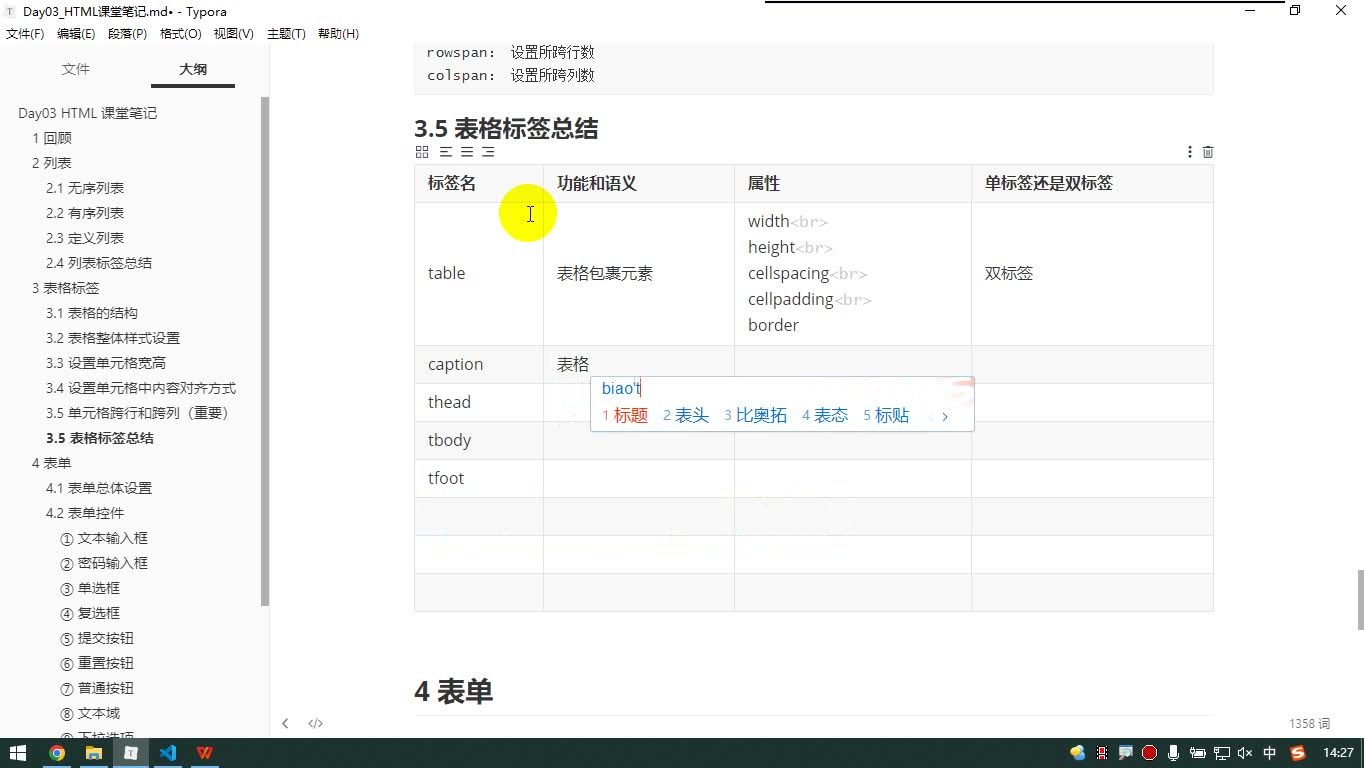Open Windows Start menu
This screenshot has width=1364, height=768.
(18, 753)
